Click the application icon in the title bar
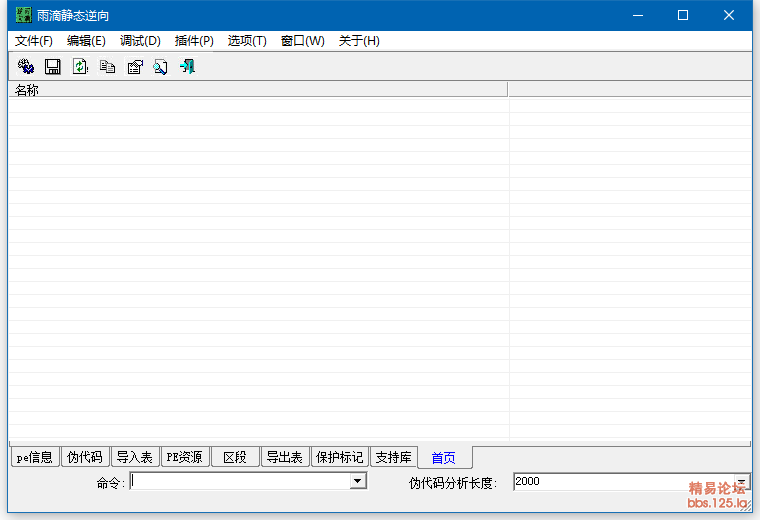Image resolution: width=760 pixels, height=520 pixels. point(23,16)
